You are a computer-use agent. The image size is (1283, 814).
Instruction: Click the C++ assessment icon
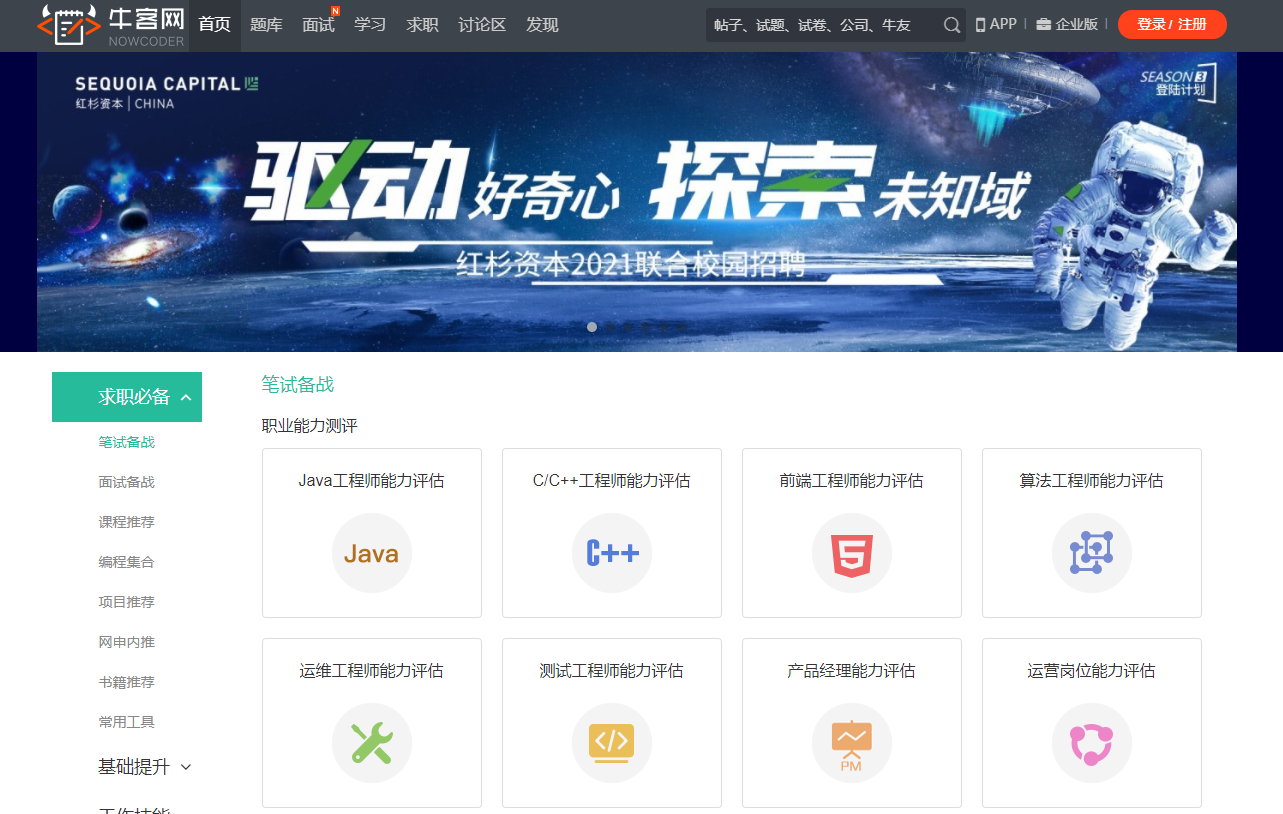pyautogui.click(x=612, y=553)
